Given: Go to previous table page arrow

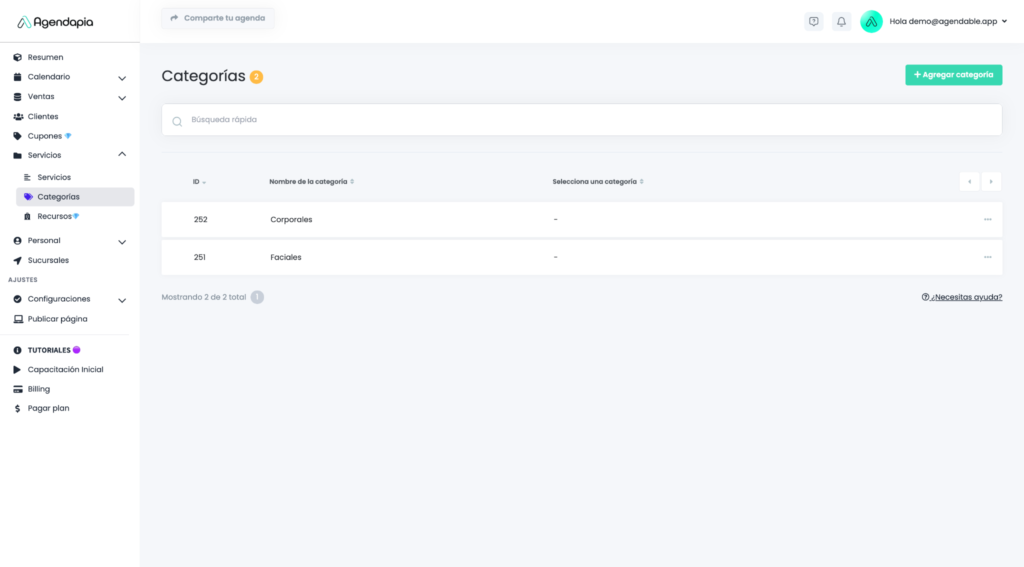Looking at the screenshot, I should (969, 181).
